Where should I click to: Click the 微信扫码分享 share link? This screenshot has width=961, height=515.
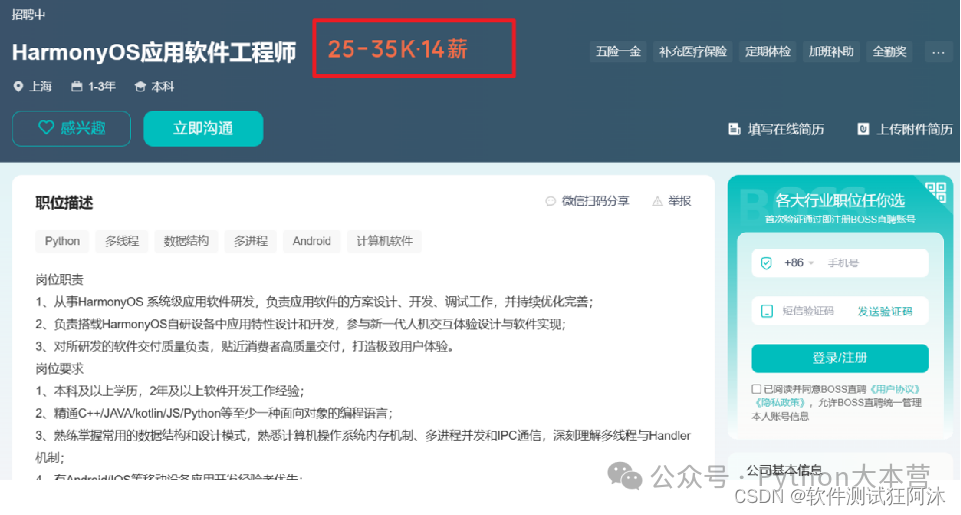pyautogui.click(x=596, y=201)
